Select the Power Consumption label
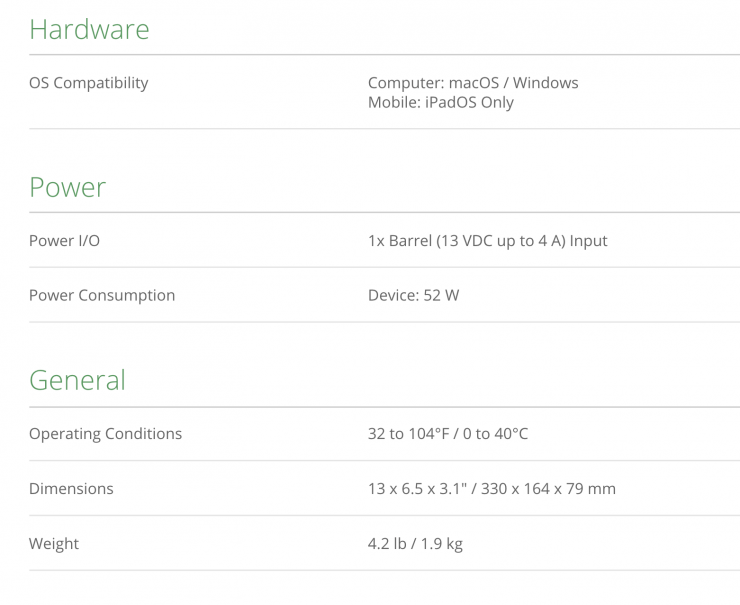This screenshot has width=740, height=605. tap(102, 295)
